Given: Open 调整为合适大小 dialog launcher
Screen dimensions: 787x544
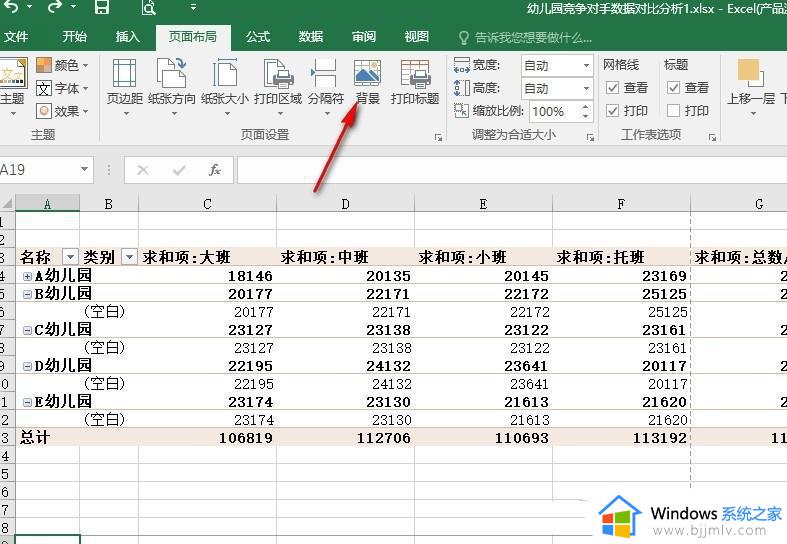Looking at the screenshot, I should [x=590, y=137].
